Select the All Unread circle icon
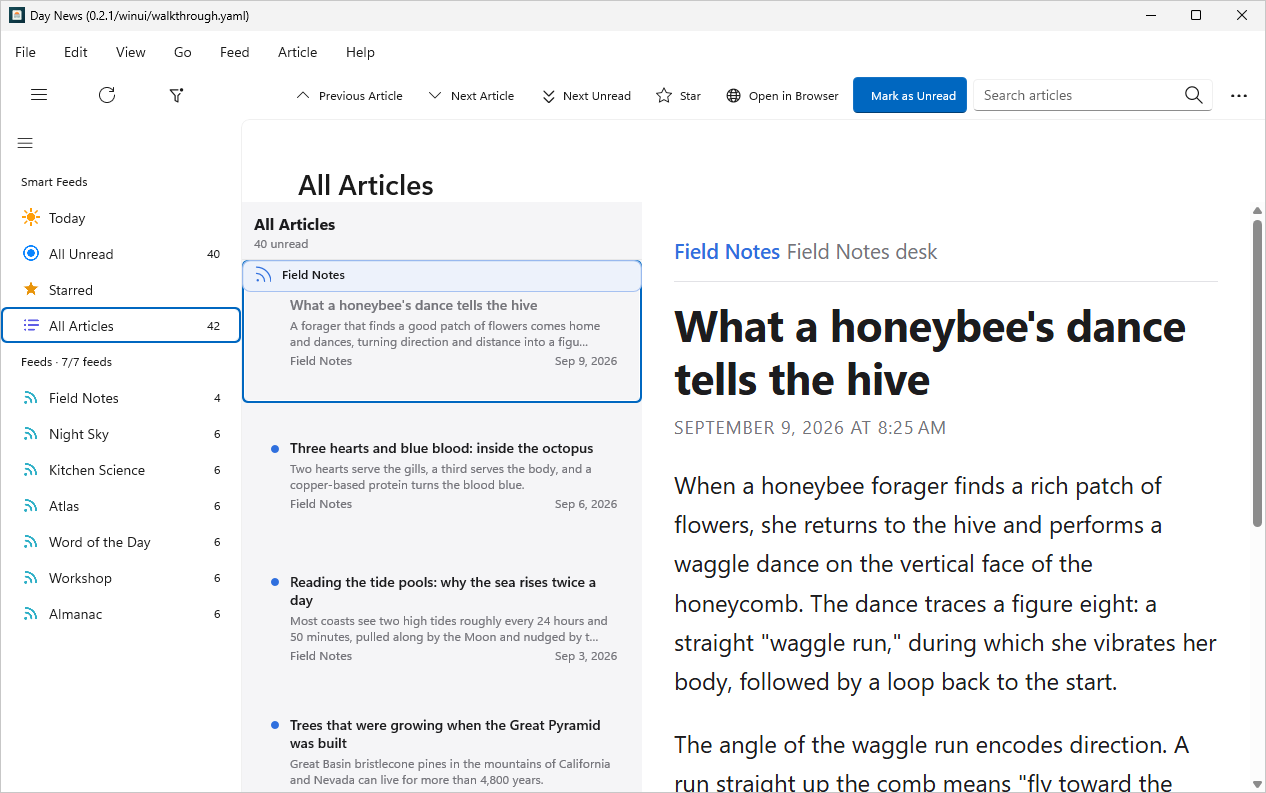This screenshot has width=1266, height=793. 30,253
